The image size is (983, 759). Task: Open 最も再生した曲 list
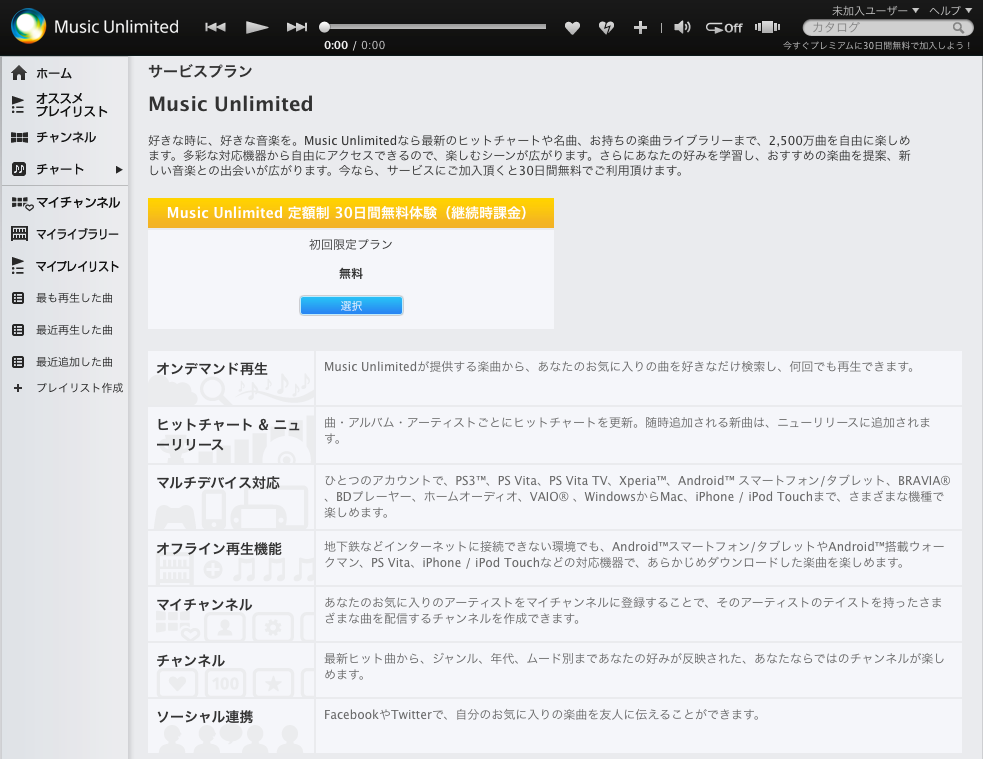click(x=74, y=298)
